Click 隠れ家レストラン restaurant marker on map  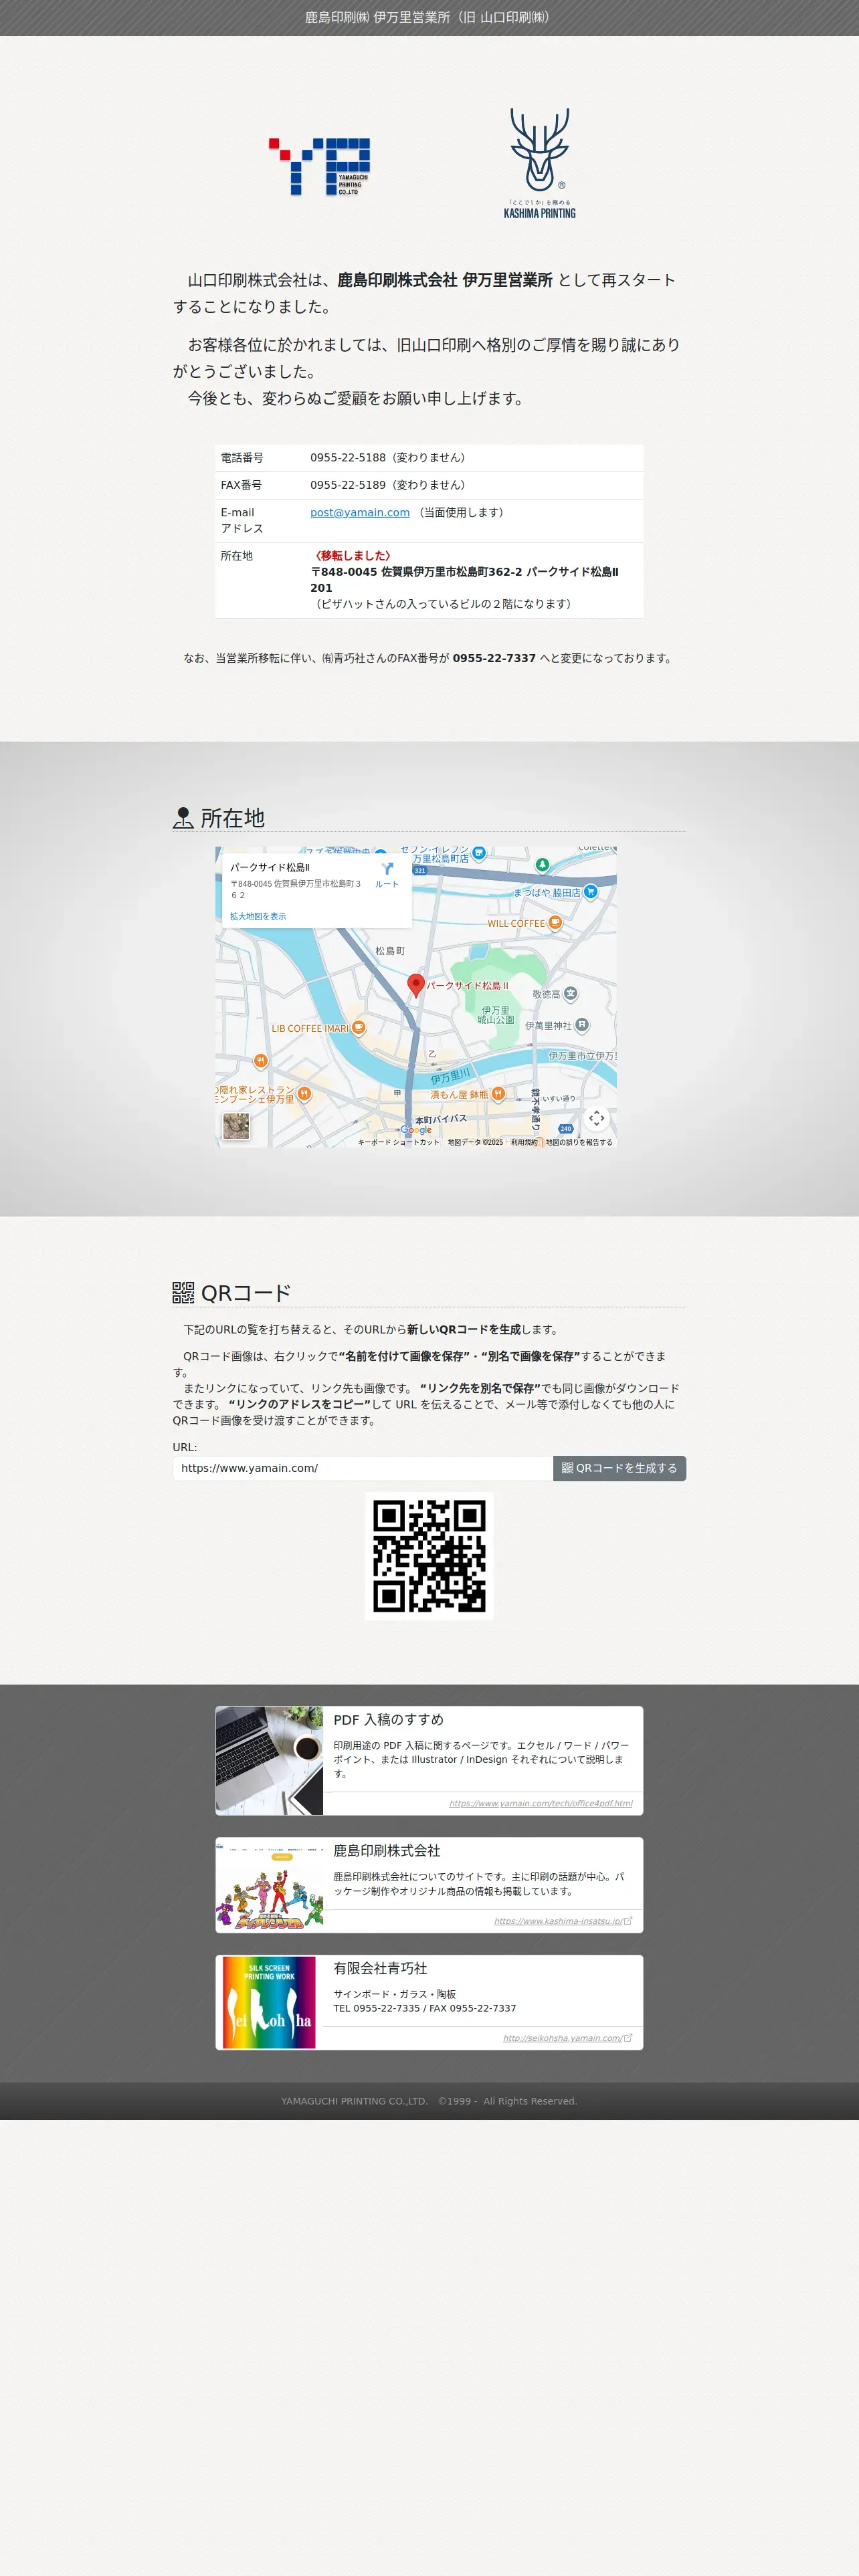[304, 1093]
